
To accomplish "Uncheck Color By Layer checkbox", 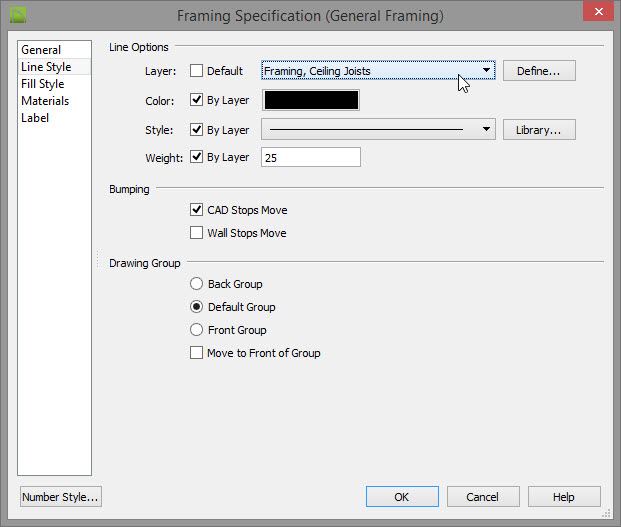I will tap(196, 100).
